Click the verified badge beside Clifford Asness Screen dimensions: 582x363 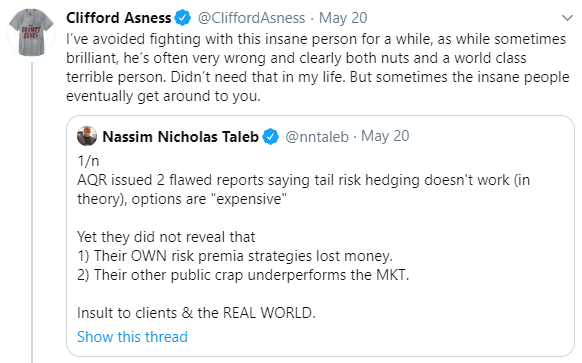[x=183, y=18]
